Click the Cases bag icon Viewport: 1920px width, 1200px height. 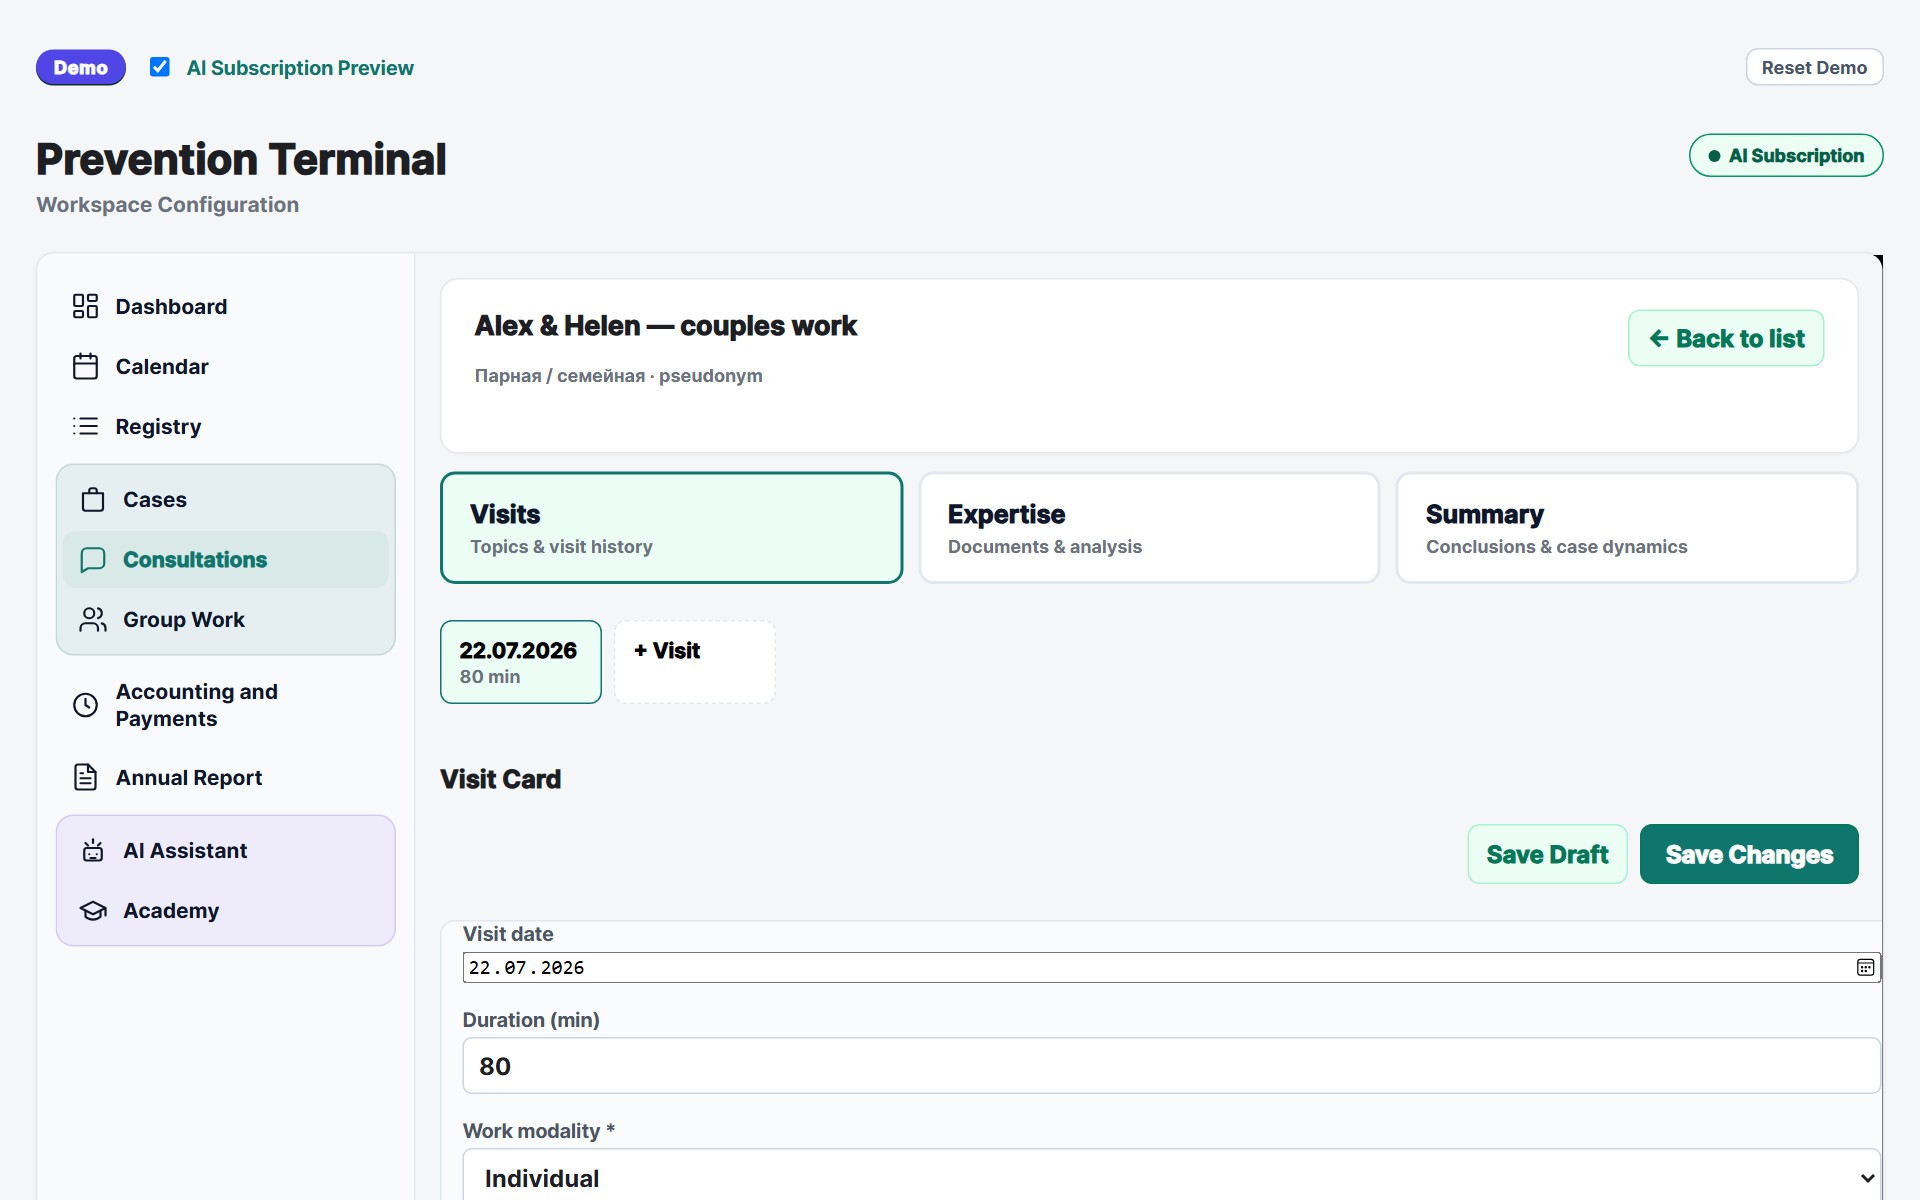[x=93, y=499]
